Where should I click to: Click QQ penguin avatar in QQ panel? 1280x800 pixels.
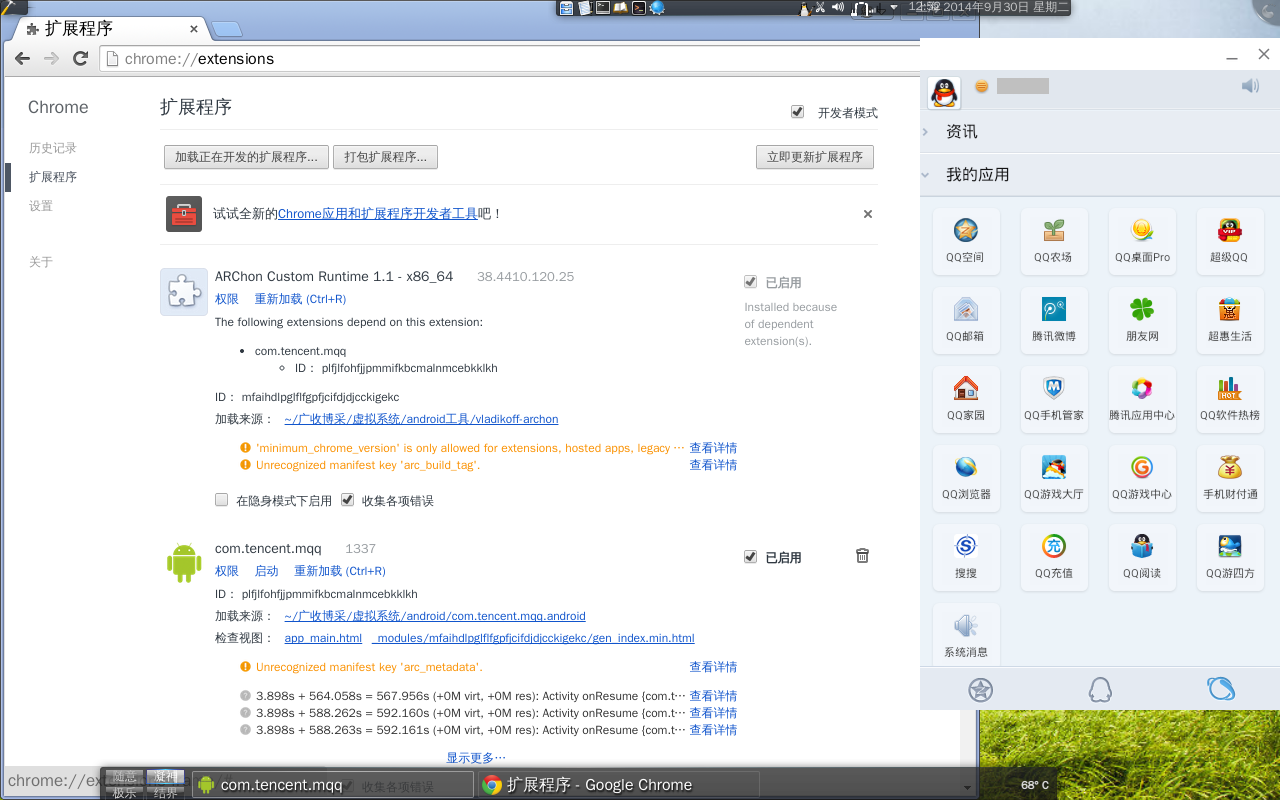pos(944,93)
